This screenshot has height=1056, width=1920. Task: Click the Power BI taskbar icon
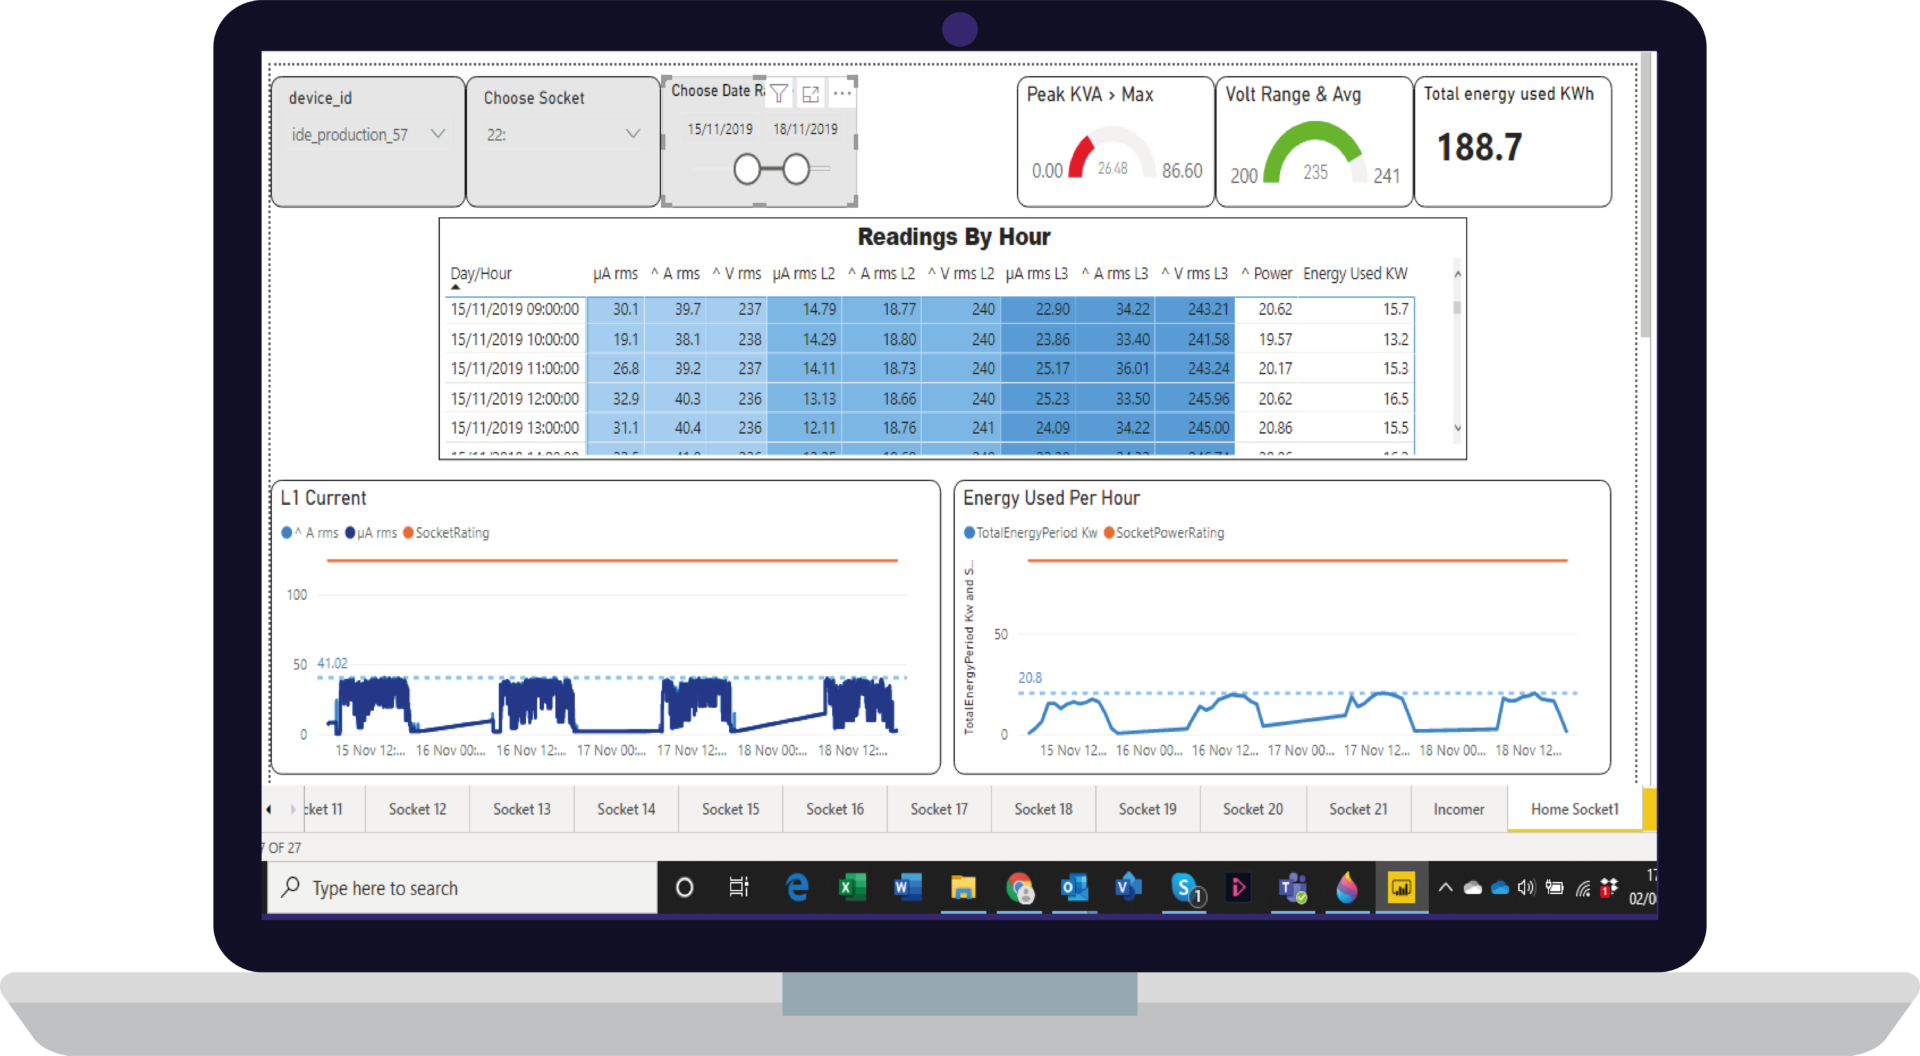[x=1401, y=887]
